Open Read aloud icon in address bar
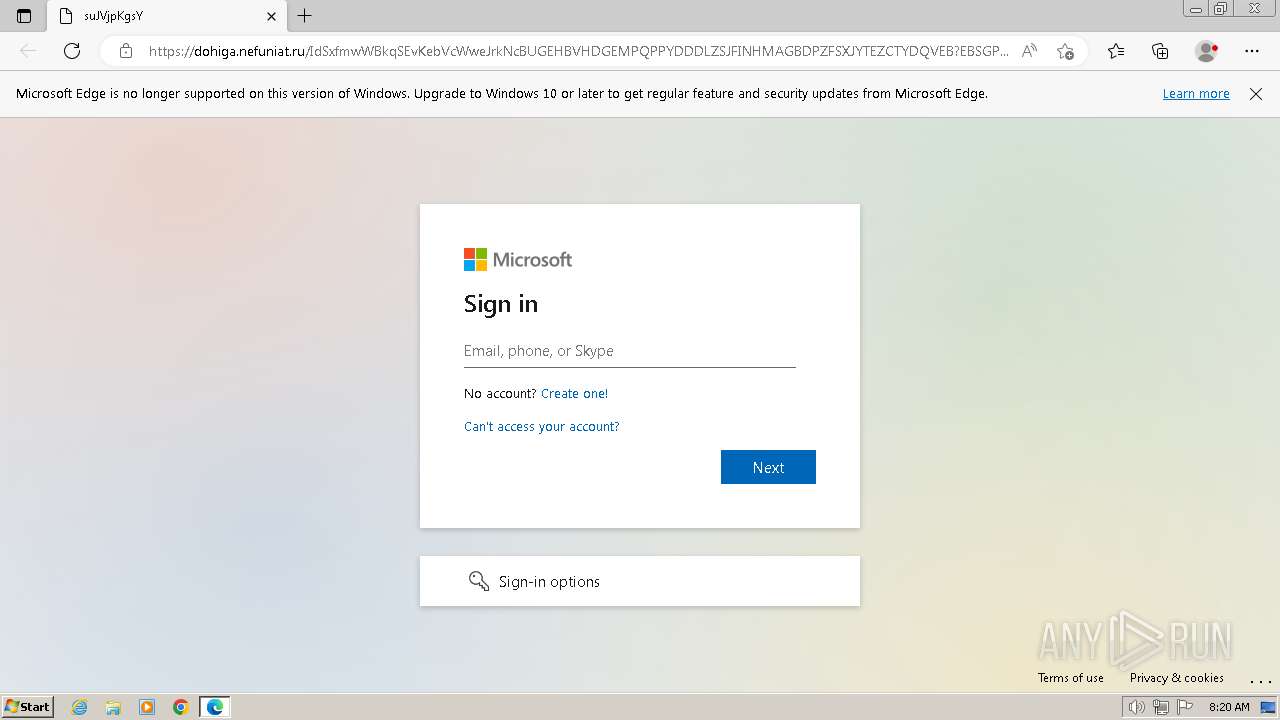This screenshot has height=720, width=1280. 1029,51
